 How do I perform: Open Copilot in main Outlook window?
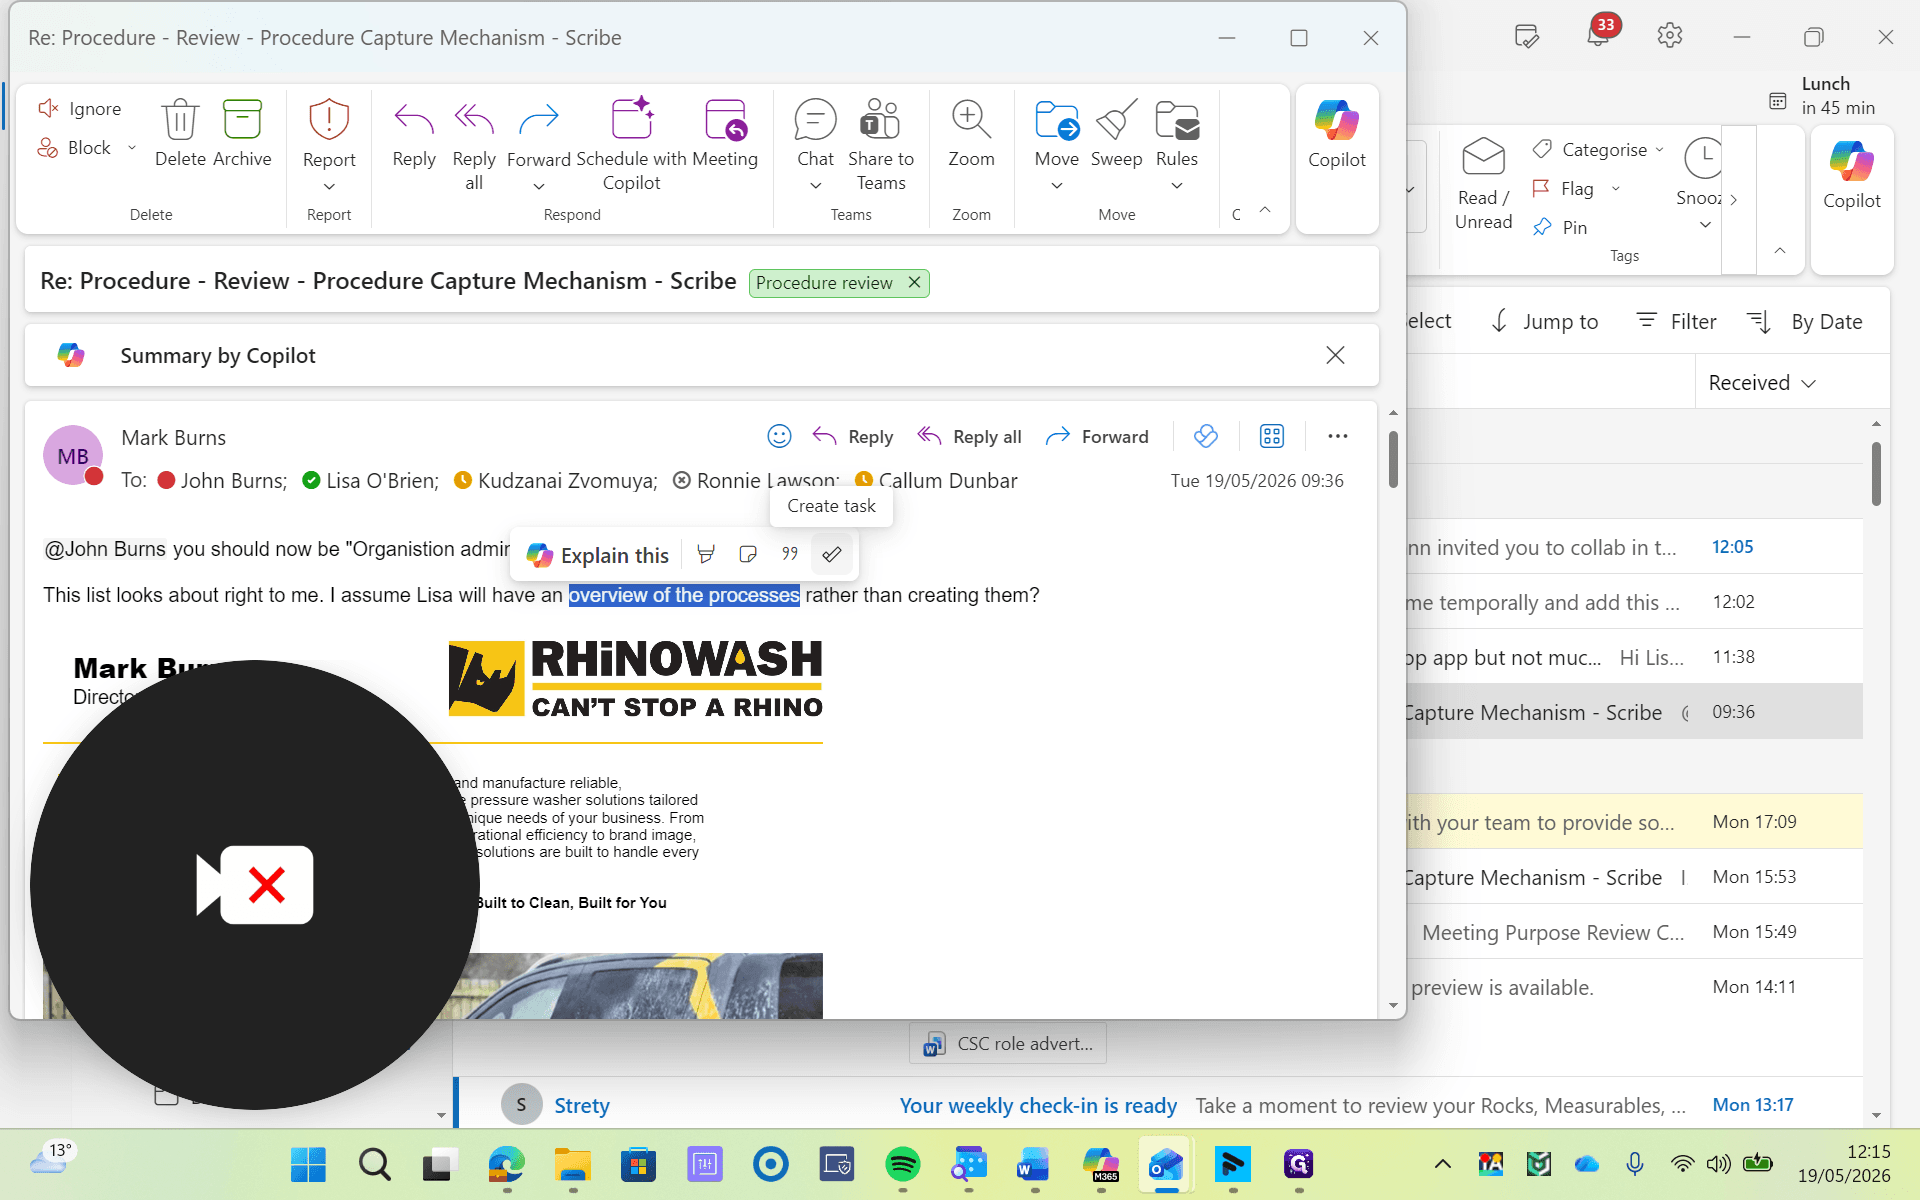point(1852,174)
